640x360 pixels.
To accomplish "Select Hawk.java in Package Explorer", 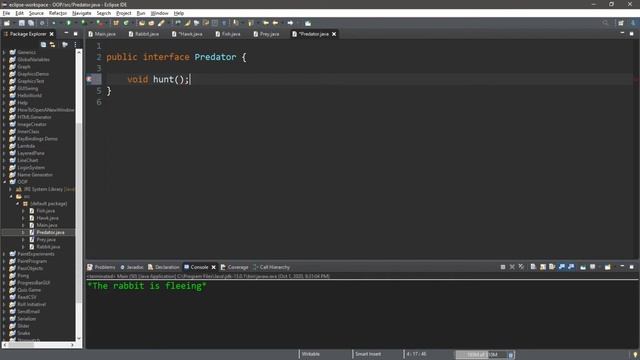I will [47, 218].
